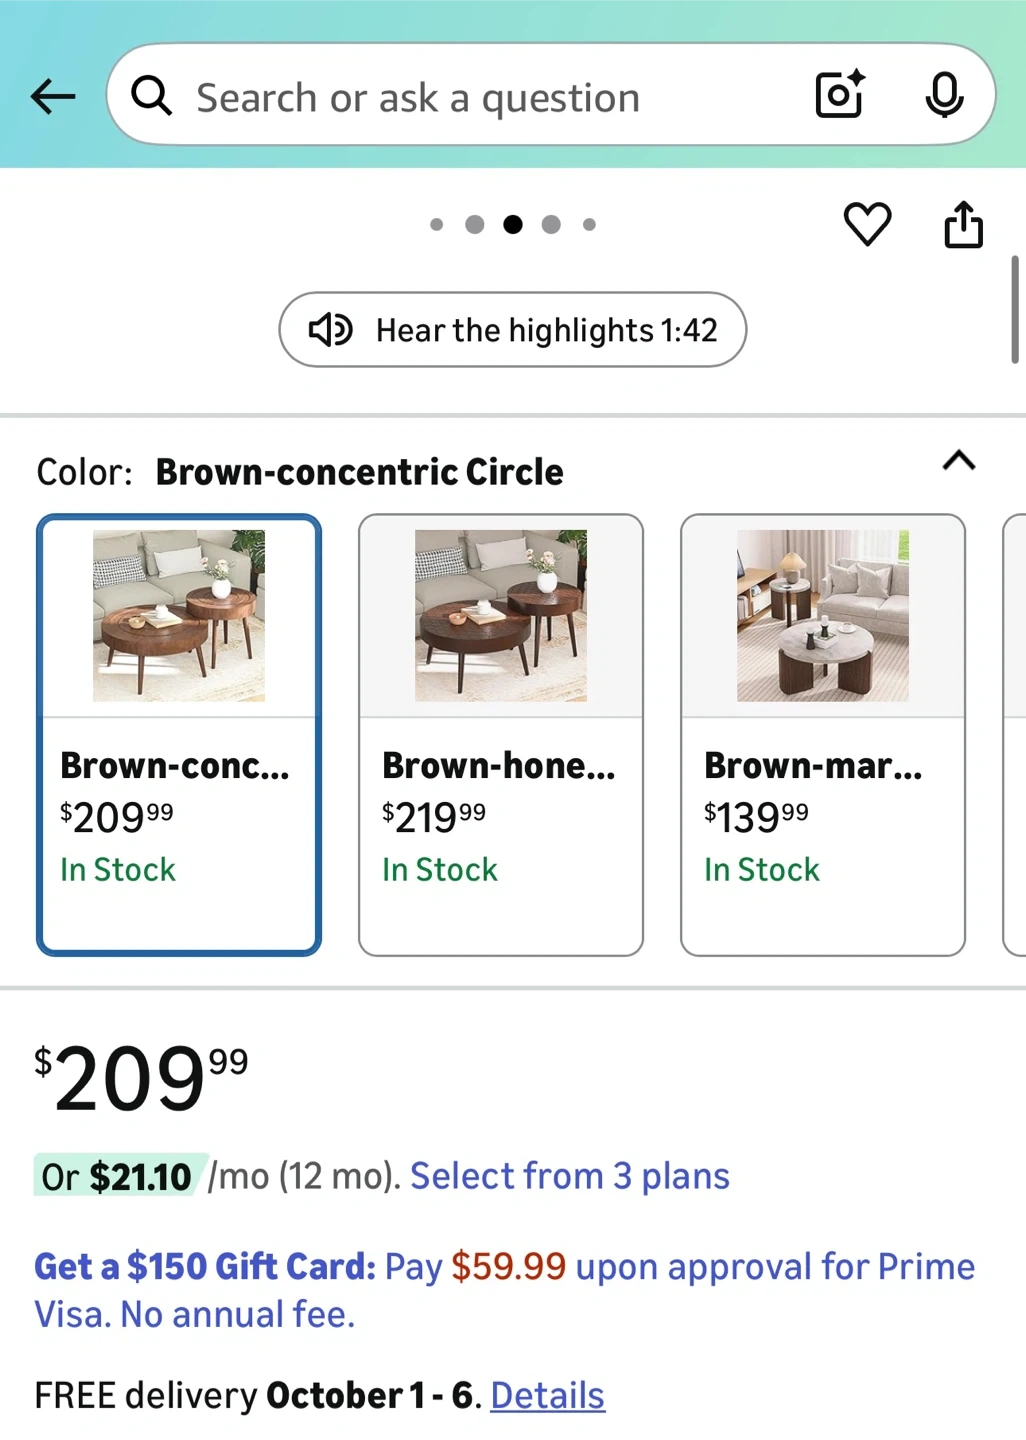Tap the search magnifier icon
Viewport: 1026px width, 1440px height.
[152, 97]
